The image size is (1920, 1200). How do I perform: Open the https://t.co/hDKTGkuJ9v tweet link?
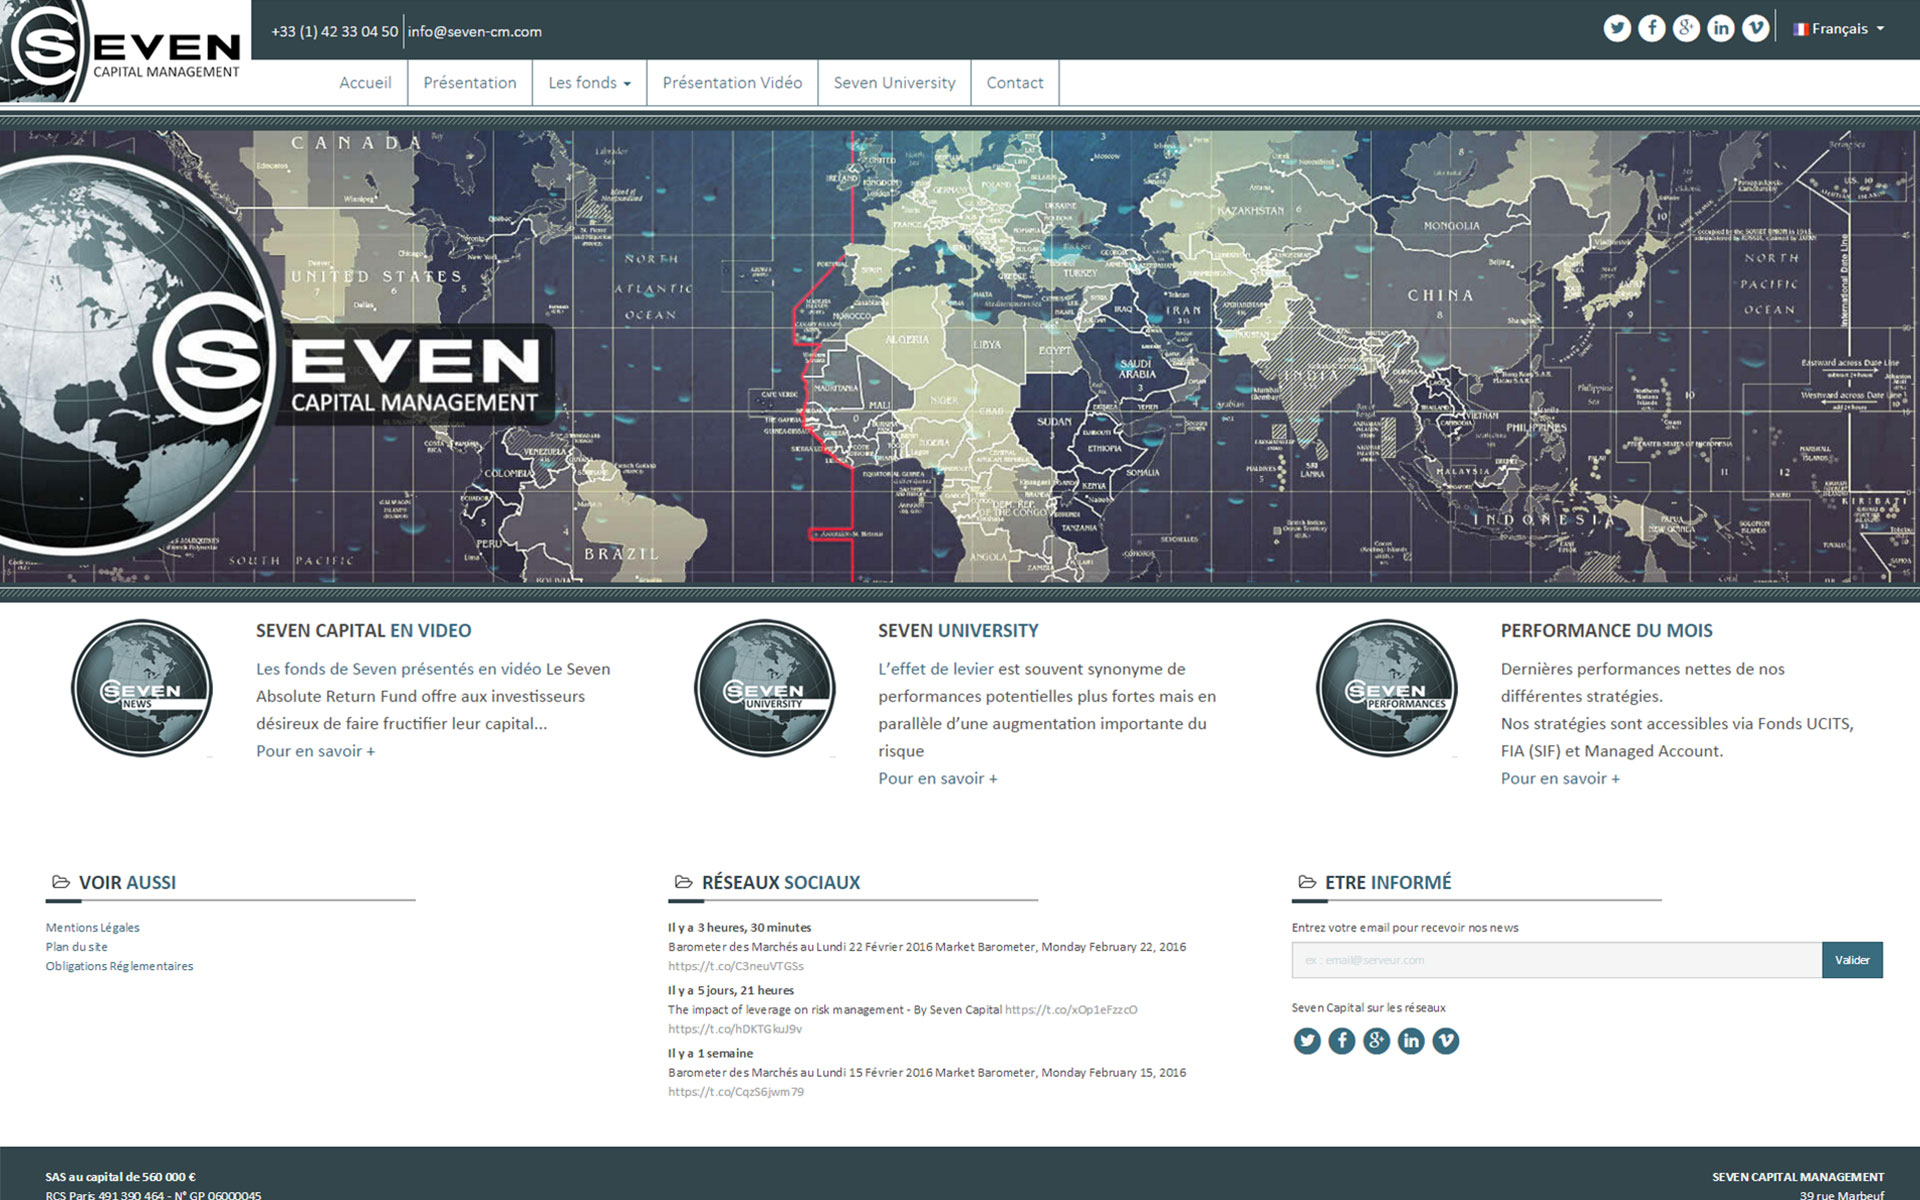735,1029
